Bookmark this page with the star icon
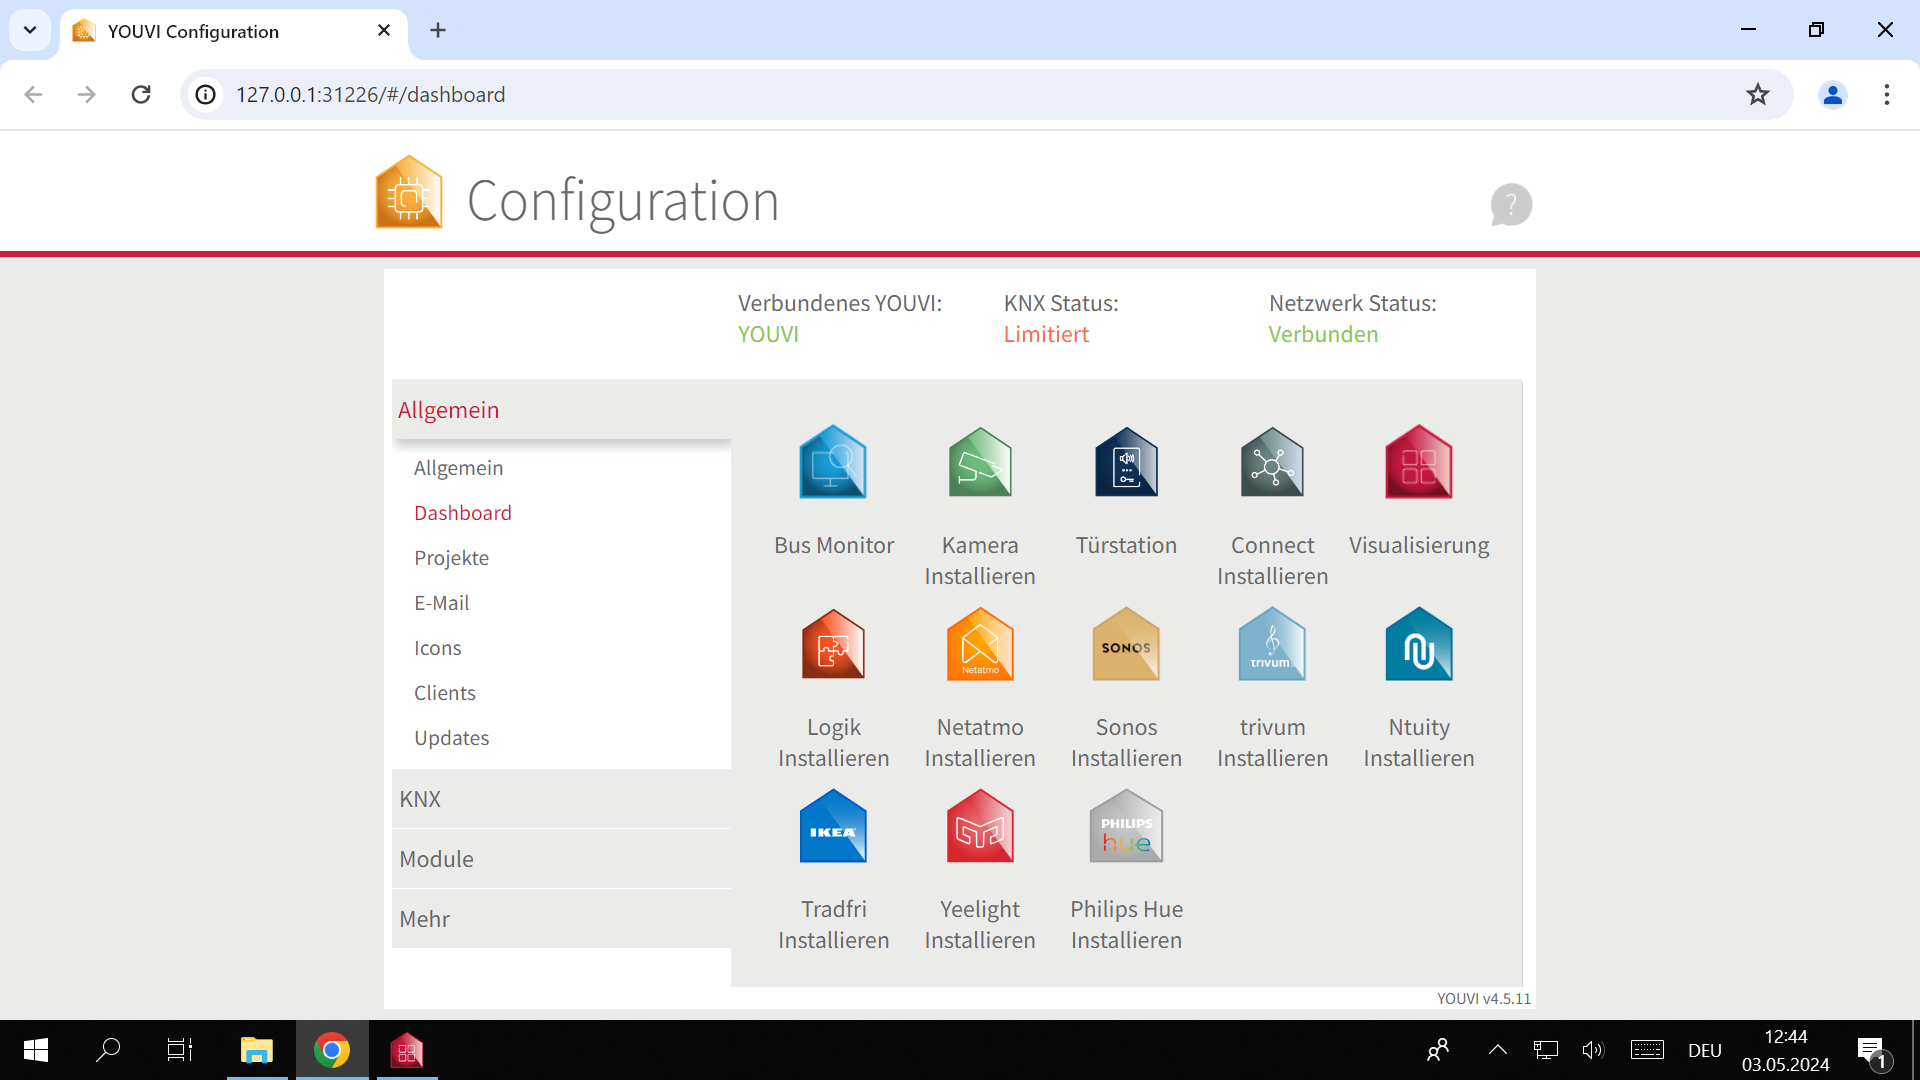This screenshot has width=1920, height=1080. click(x=1758, y=95)
